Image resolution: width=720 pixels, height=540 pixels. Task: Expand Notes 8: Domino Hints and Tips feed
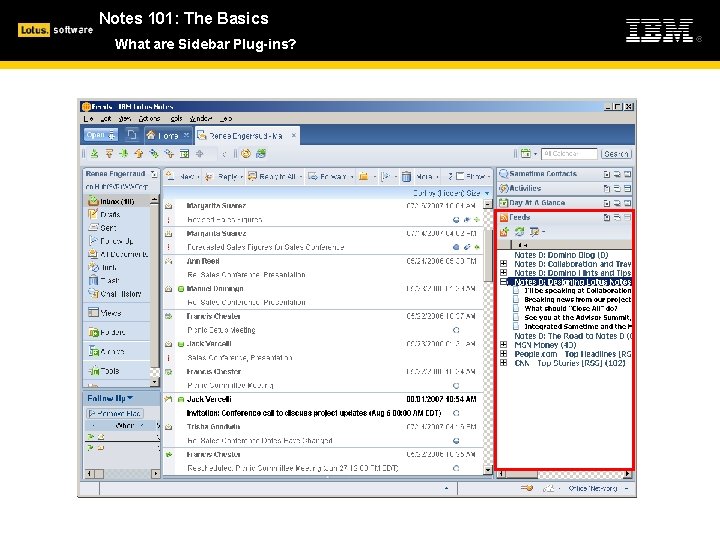(504, 273)
